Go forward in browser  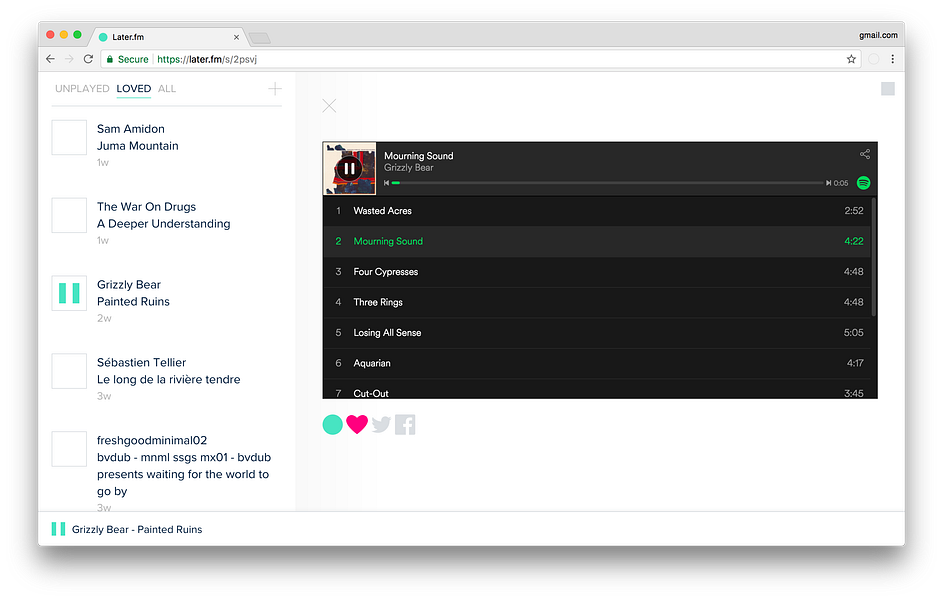coord(69,59)
